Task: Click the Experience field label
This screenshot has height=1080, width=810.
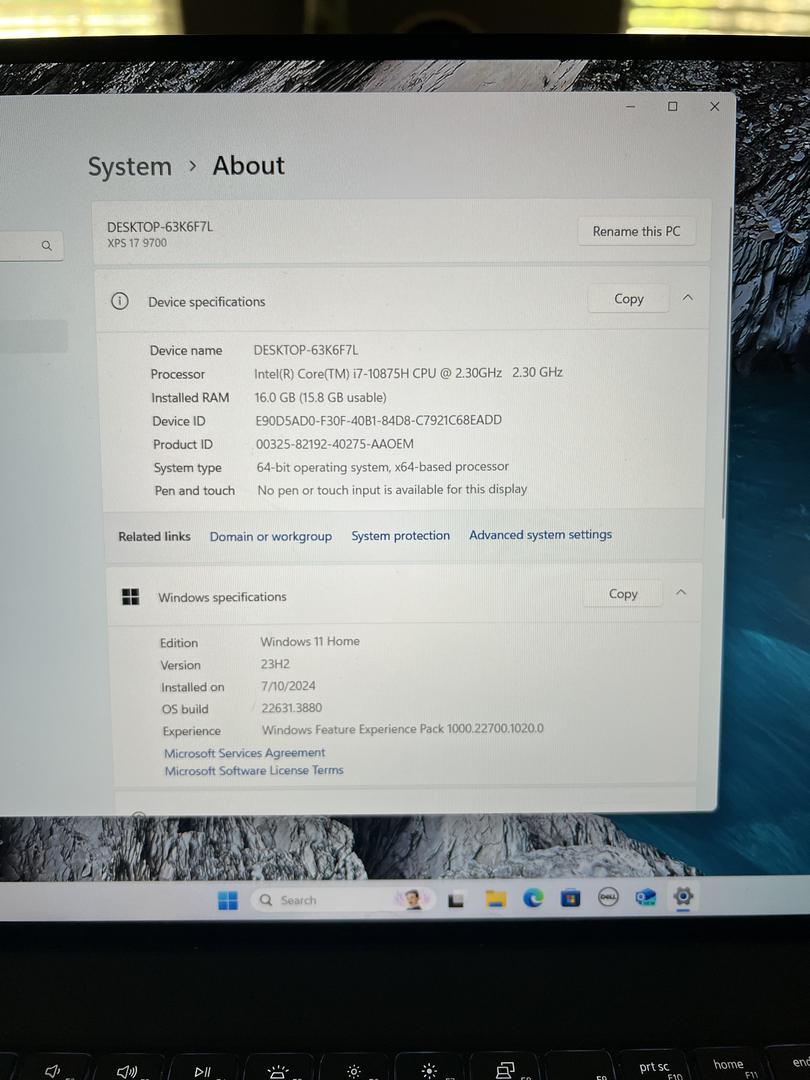Action: coord(191,731)
